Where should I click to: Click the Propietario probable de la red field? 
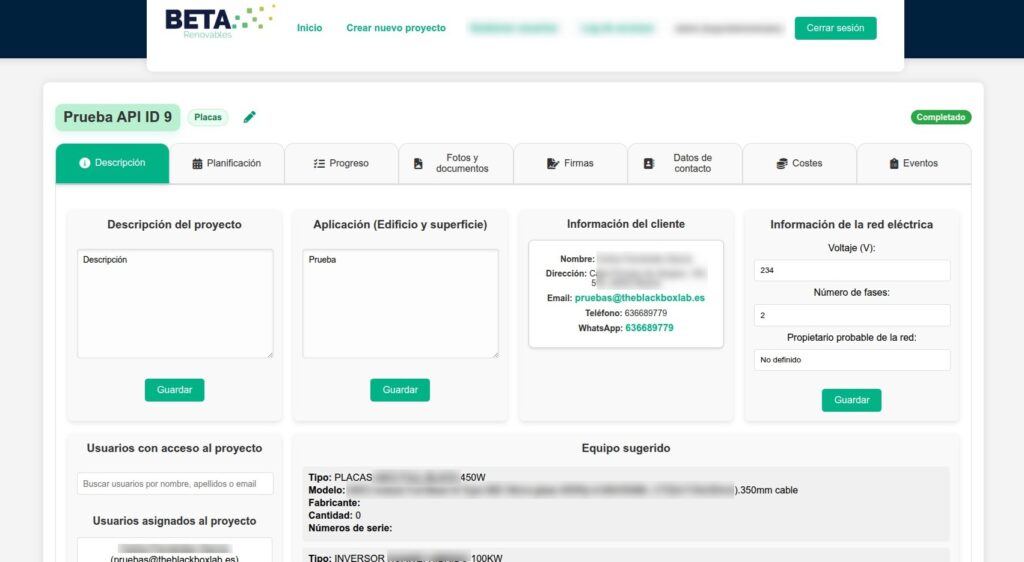(852, 360)
